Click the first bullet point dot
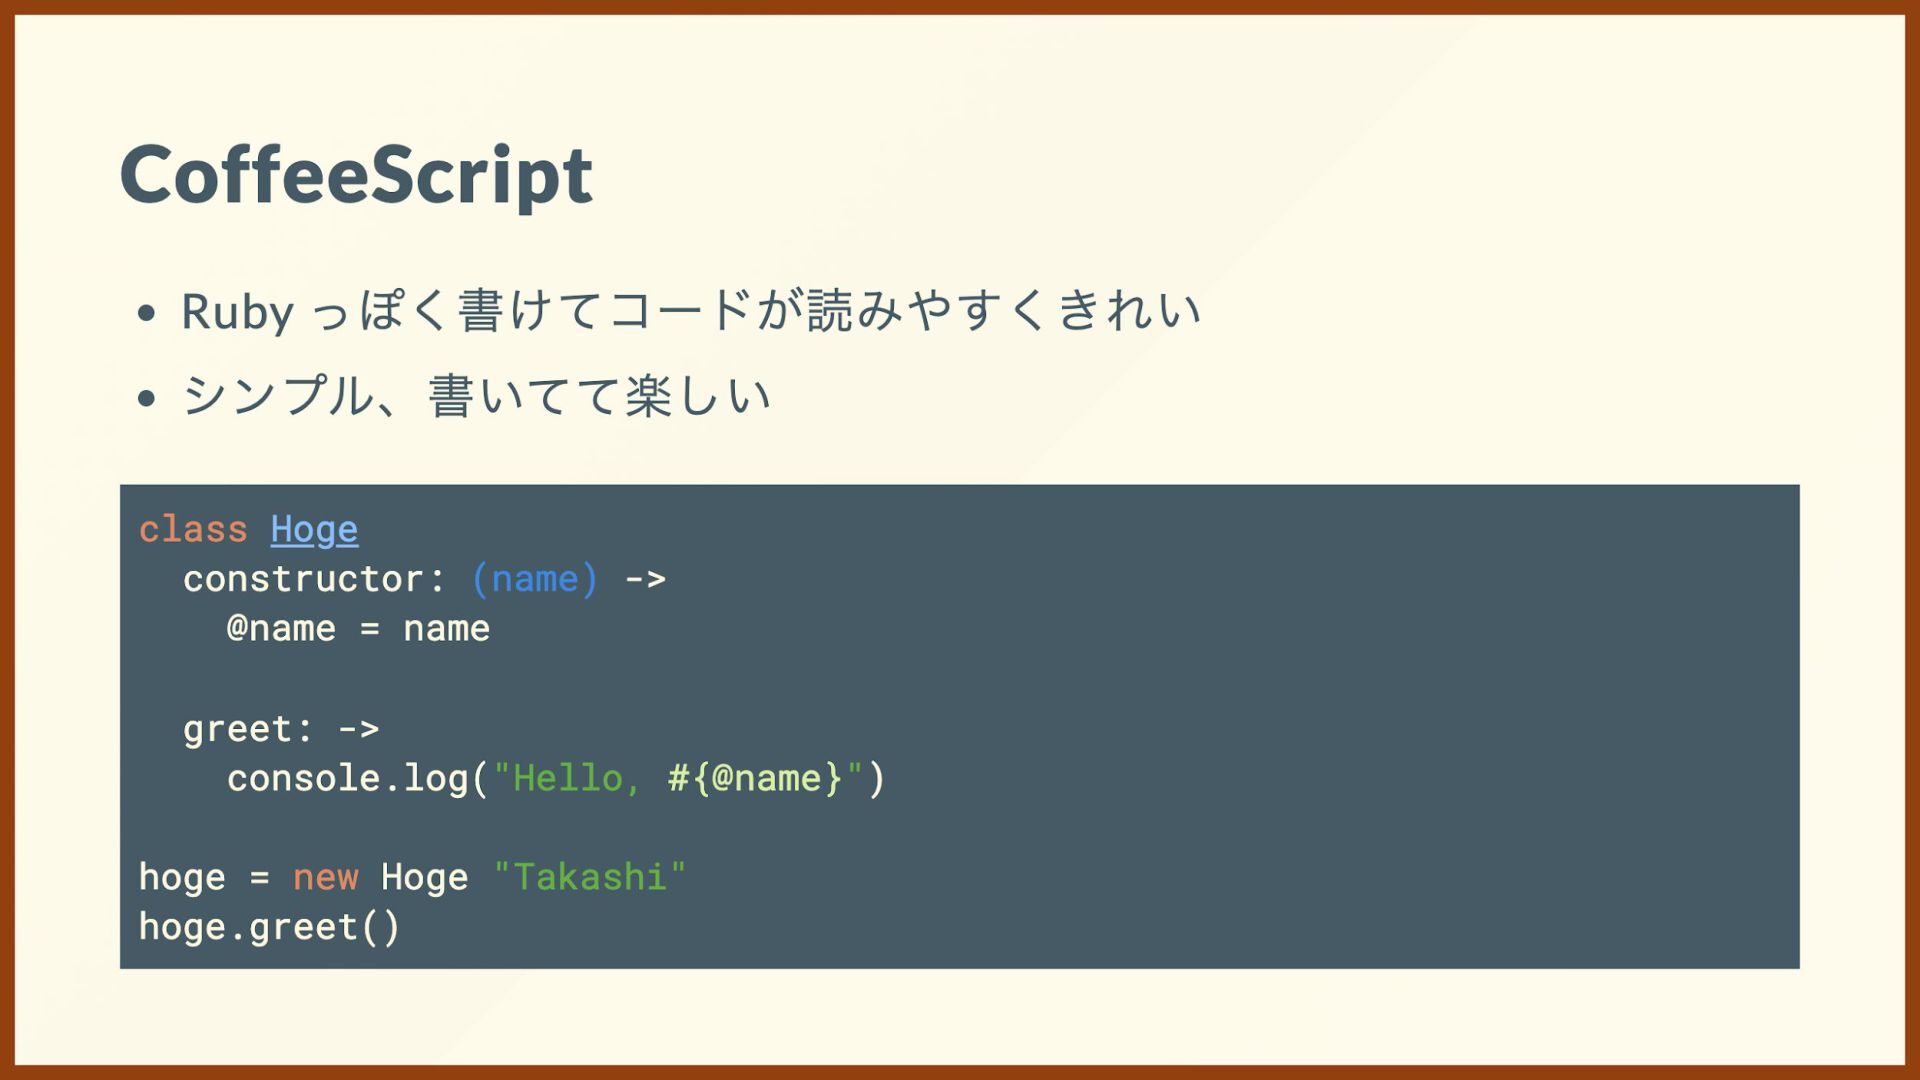Image resolution: width=1920 pixels, height=1080 pixels. pos(147,314)
